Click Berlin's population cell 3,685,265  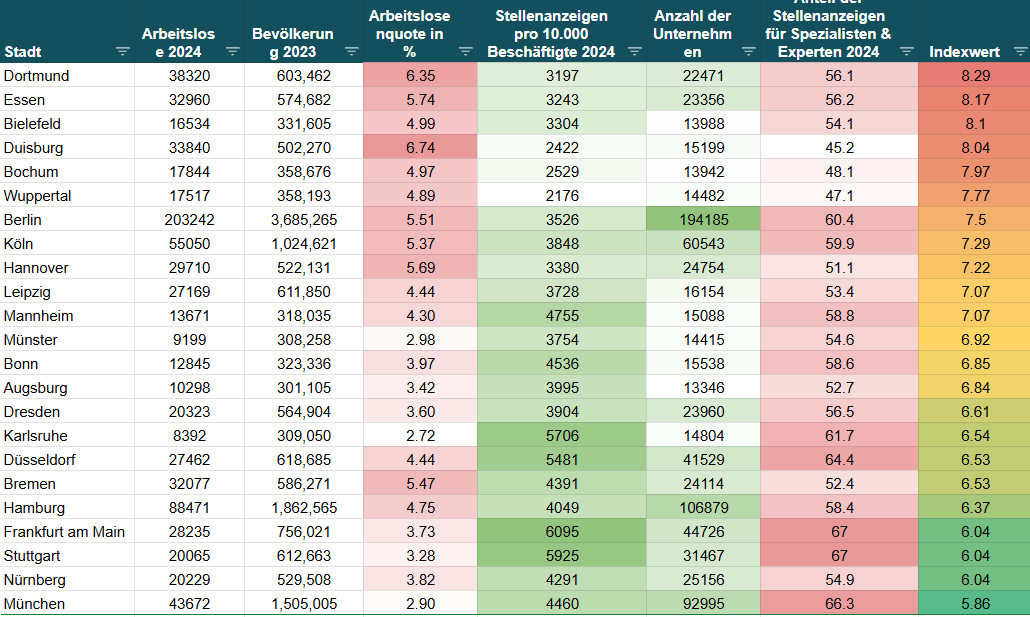coord(303,219)
